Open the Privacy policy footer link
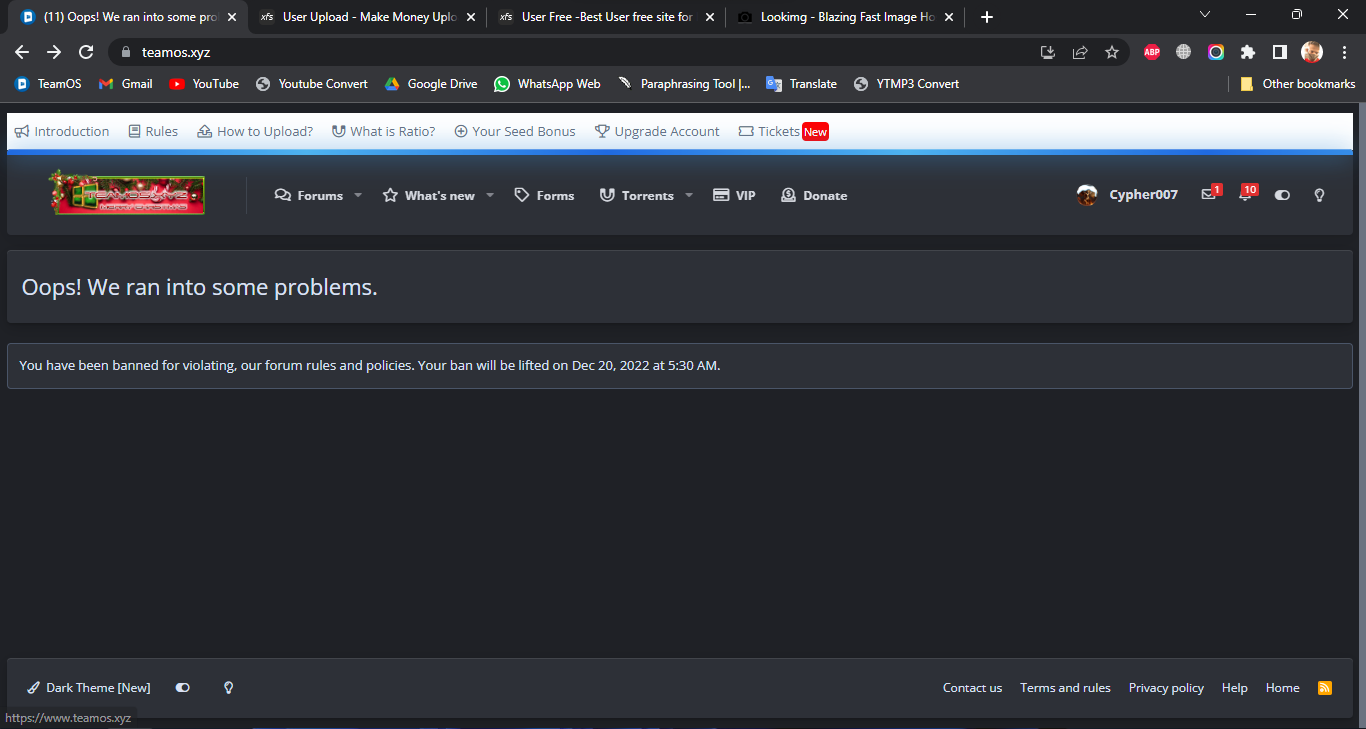The image size is (1366, 729). [x=1166, y=688]
